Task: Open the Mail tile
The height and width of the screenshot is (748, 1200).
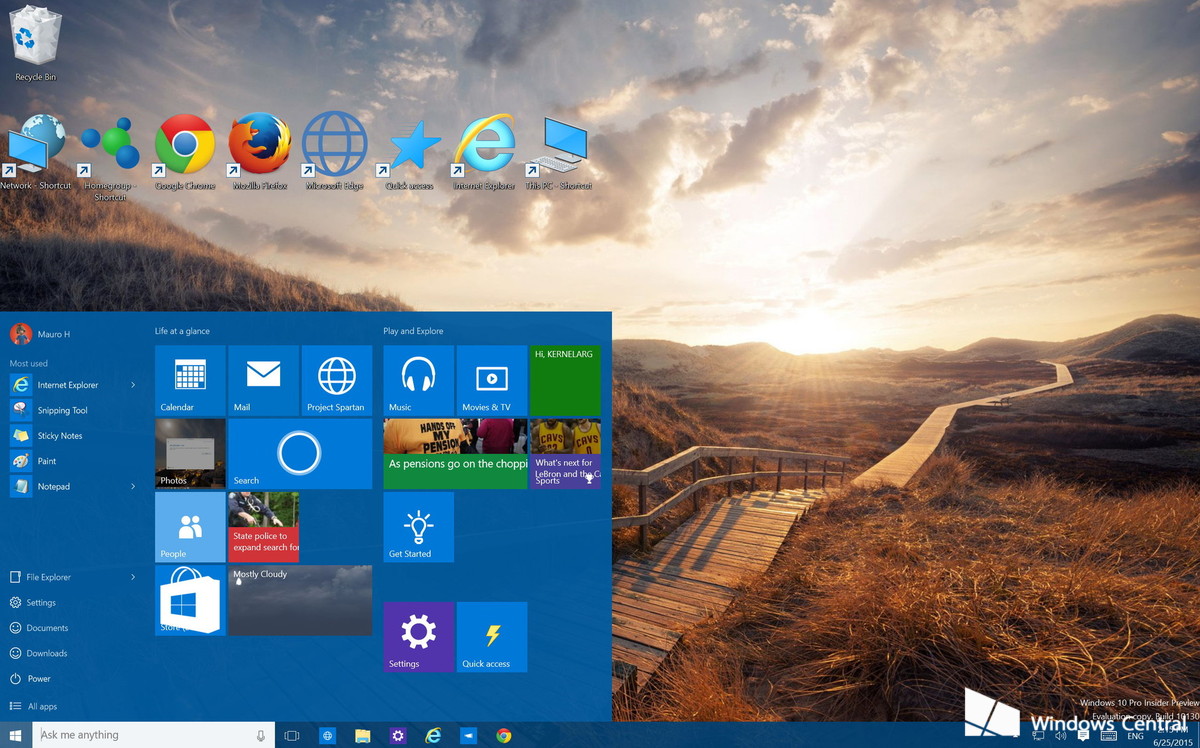Action: point(263,380)
